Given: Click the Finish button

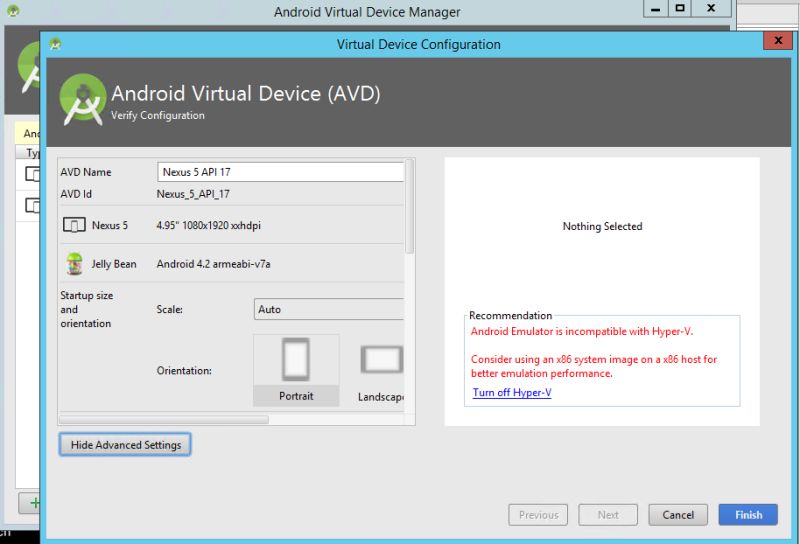Looking at the screenshot, I should 748,515.
